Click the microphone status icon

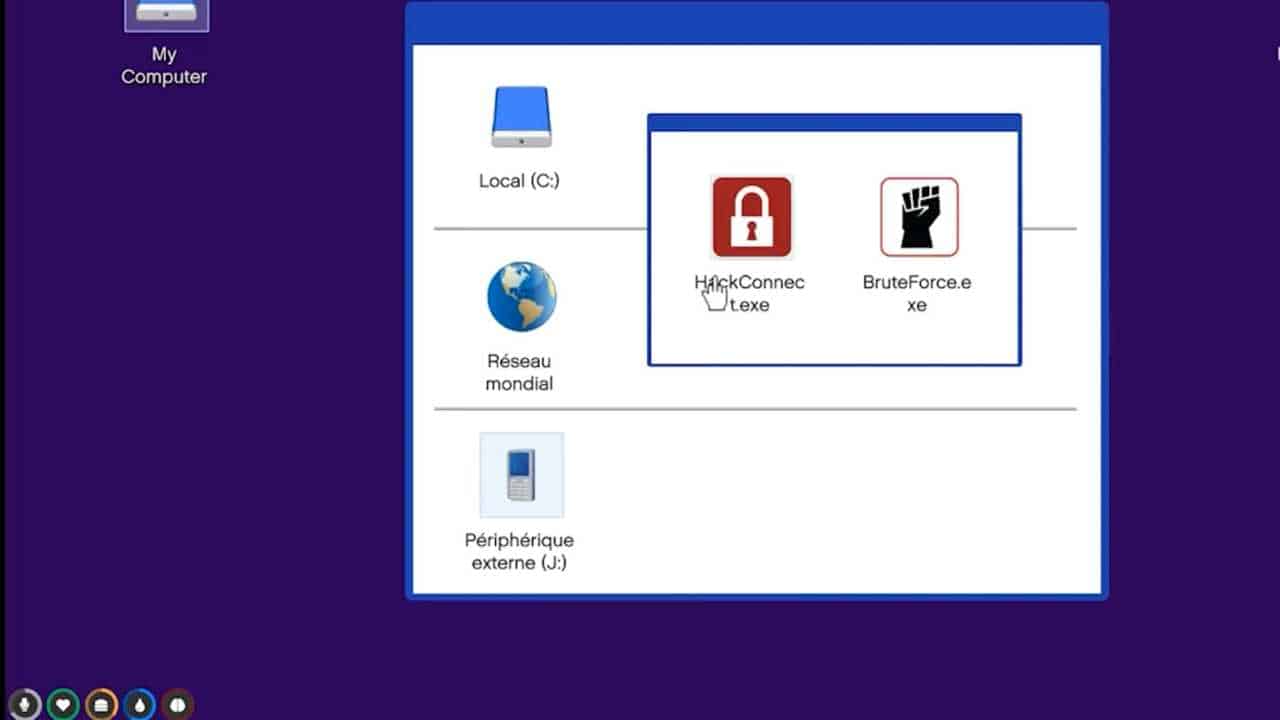point(25,705)
